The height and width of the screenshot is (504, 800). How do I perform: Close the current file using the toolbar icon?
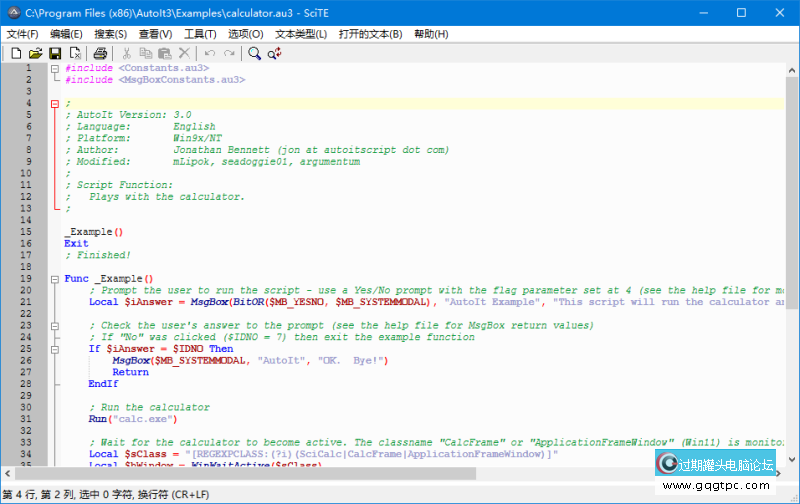coord(74,53)
